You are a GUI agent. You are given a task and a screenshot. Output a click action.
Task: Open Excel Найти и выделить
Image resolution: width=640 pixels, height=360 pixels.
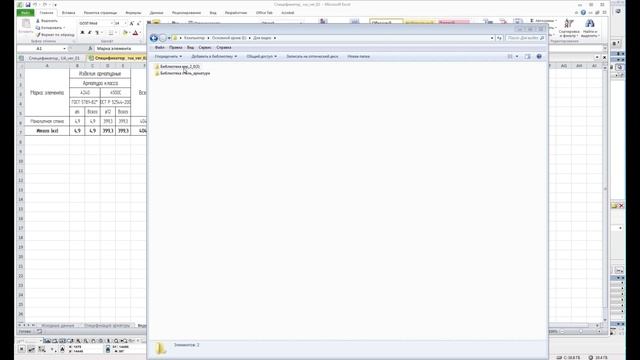[x=590, y=28]
